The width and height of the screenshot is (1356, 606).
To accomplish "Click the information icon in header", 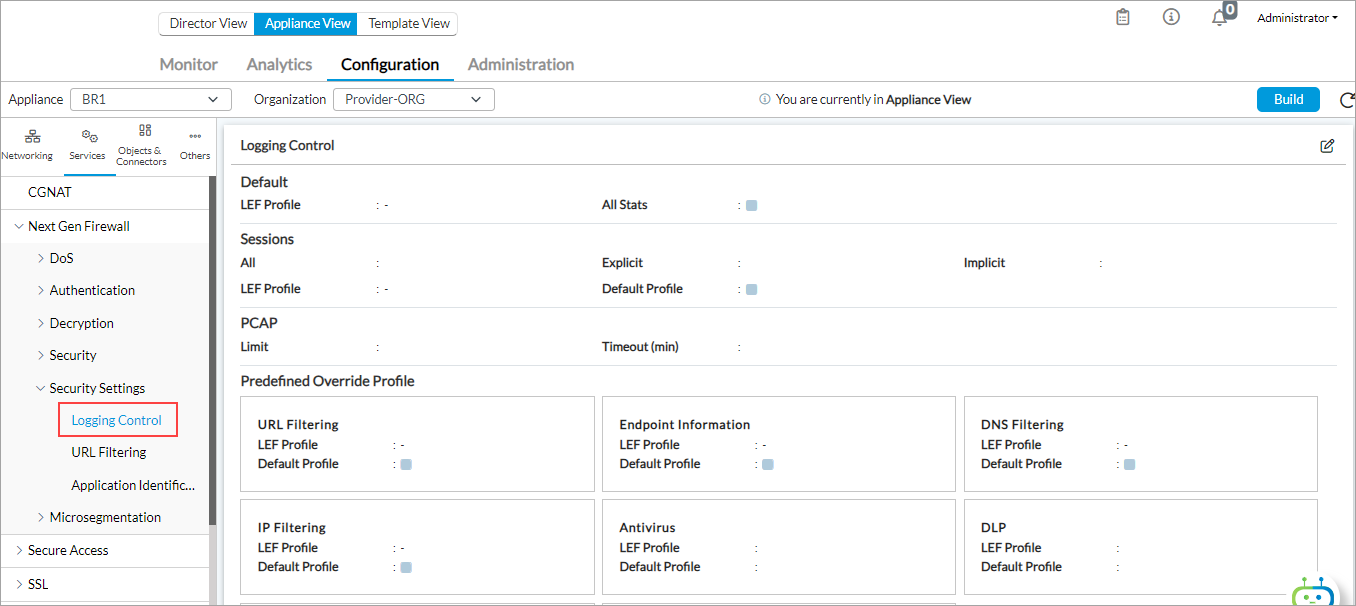I will pos(1171,18).
